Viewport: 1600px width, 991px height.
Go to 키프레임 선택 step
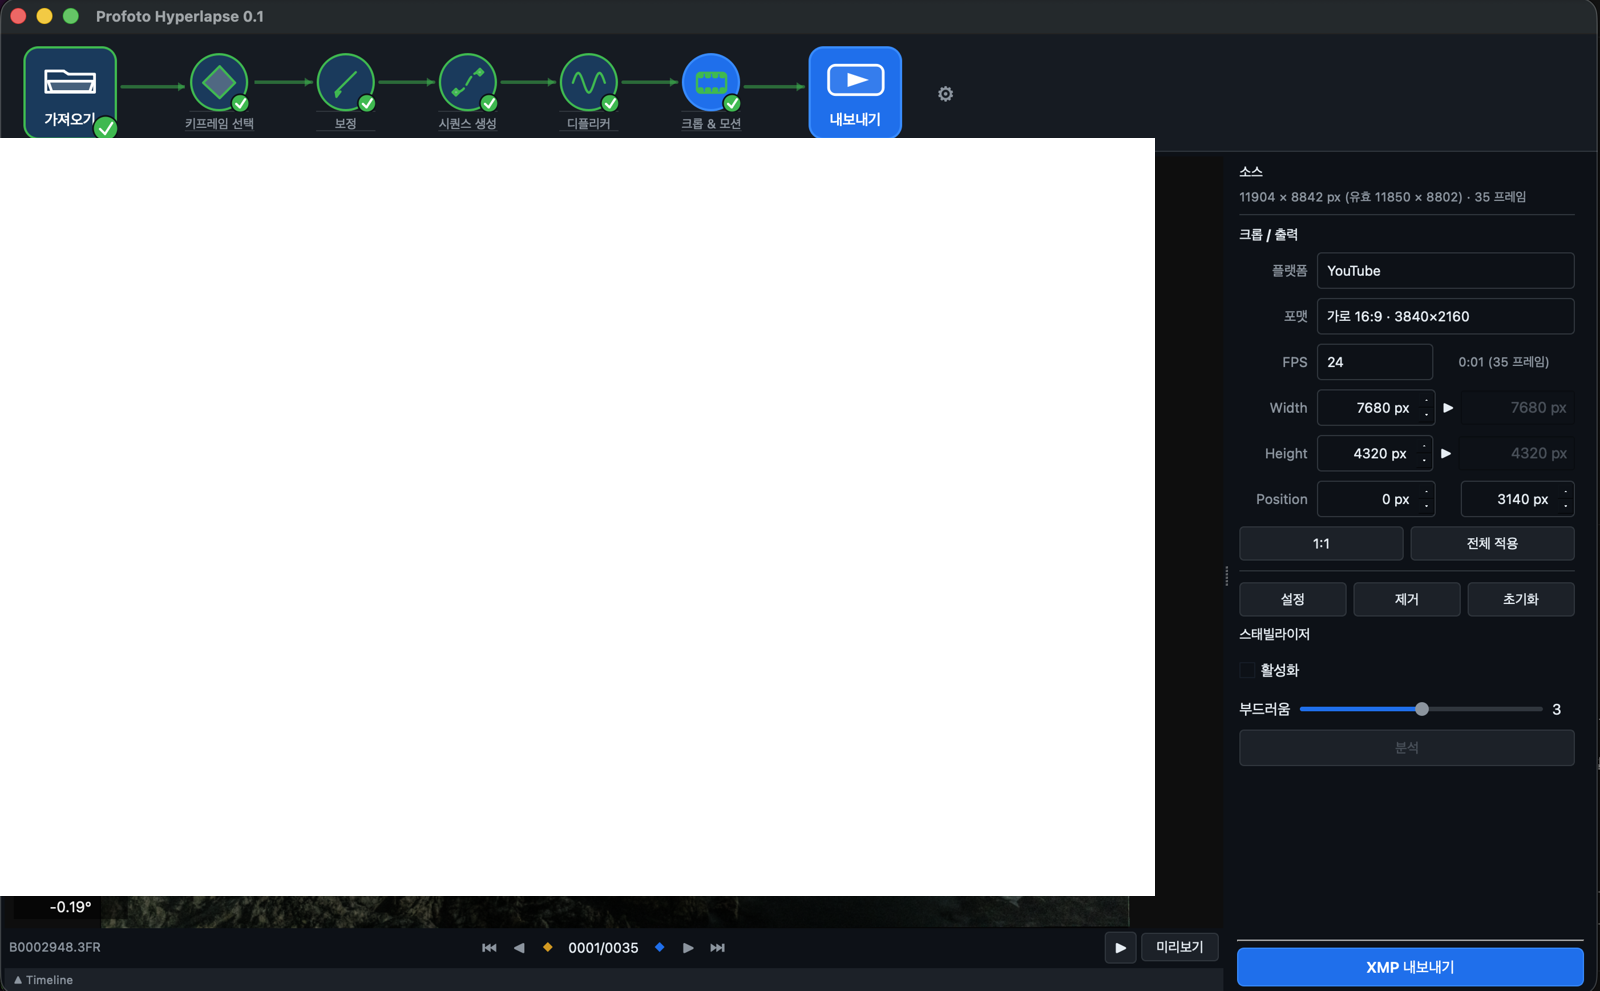click(x=219, y=91)
